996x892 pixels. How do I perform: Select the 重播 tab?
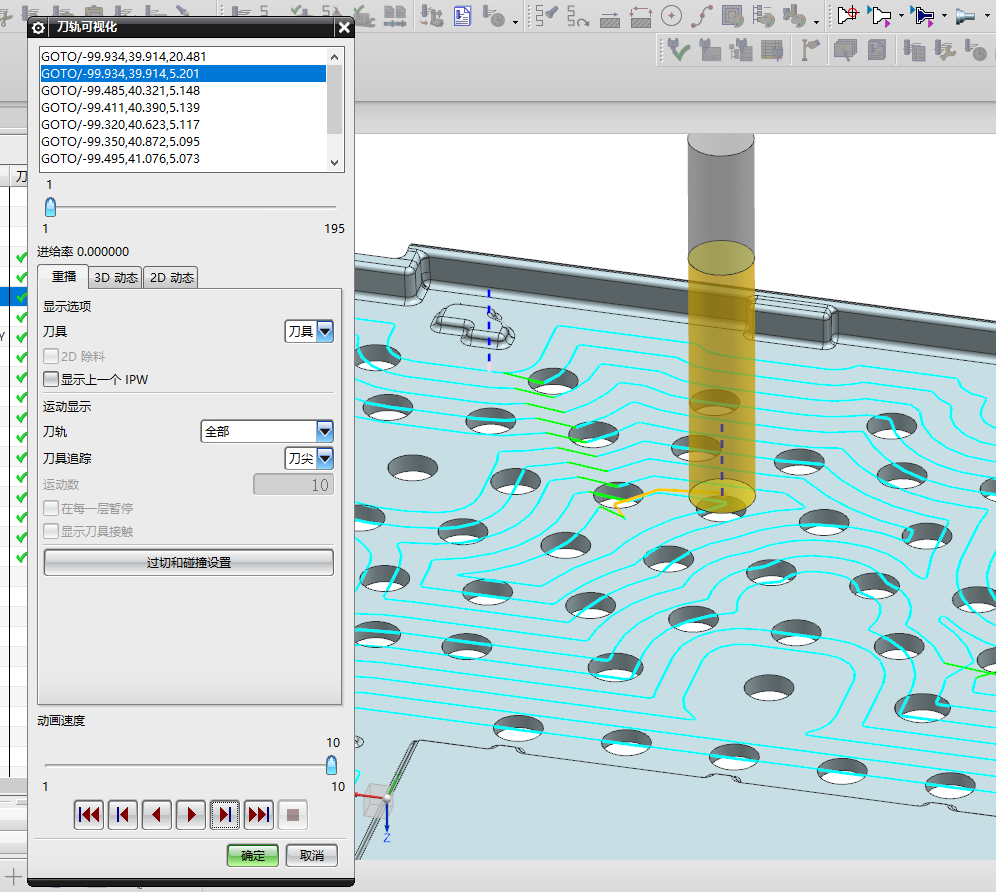(63, 277)
